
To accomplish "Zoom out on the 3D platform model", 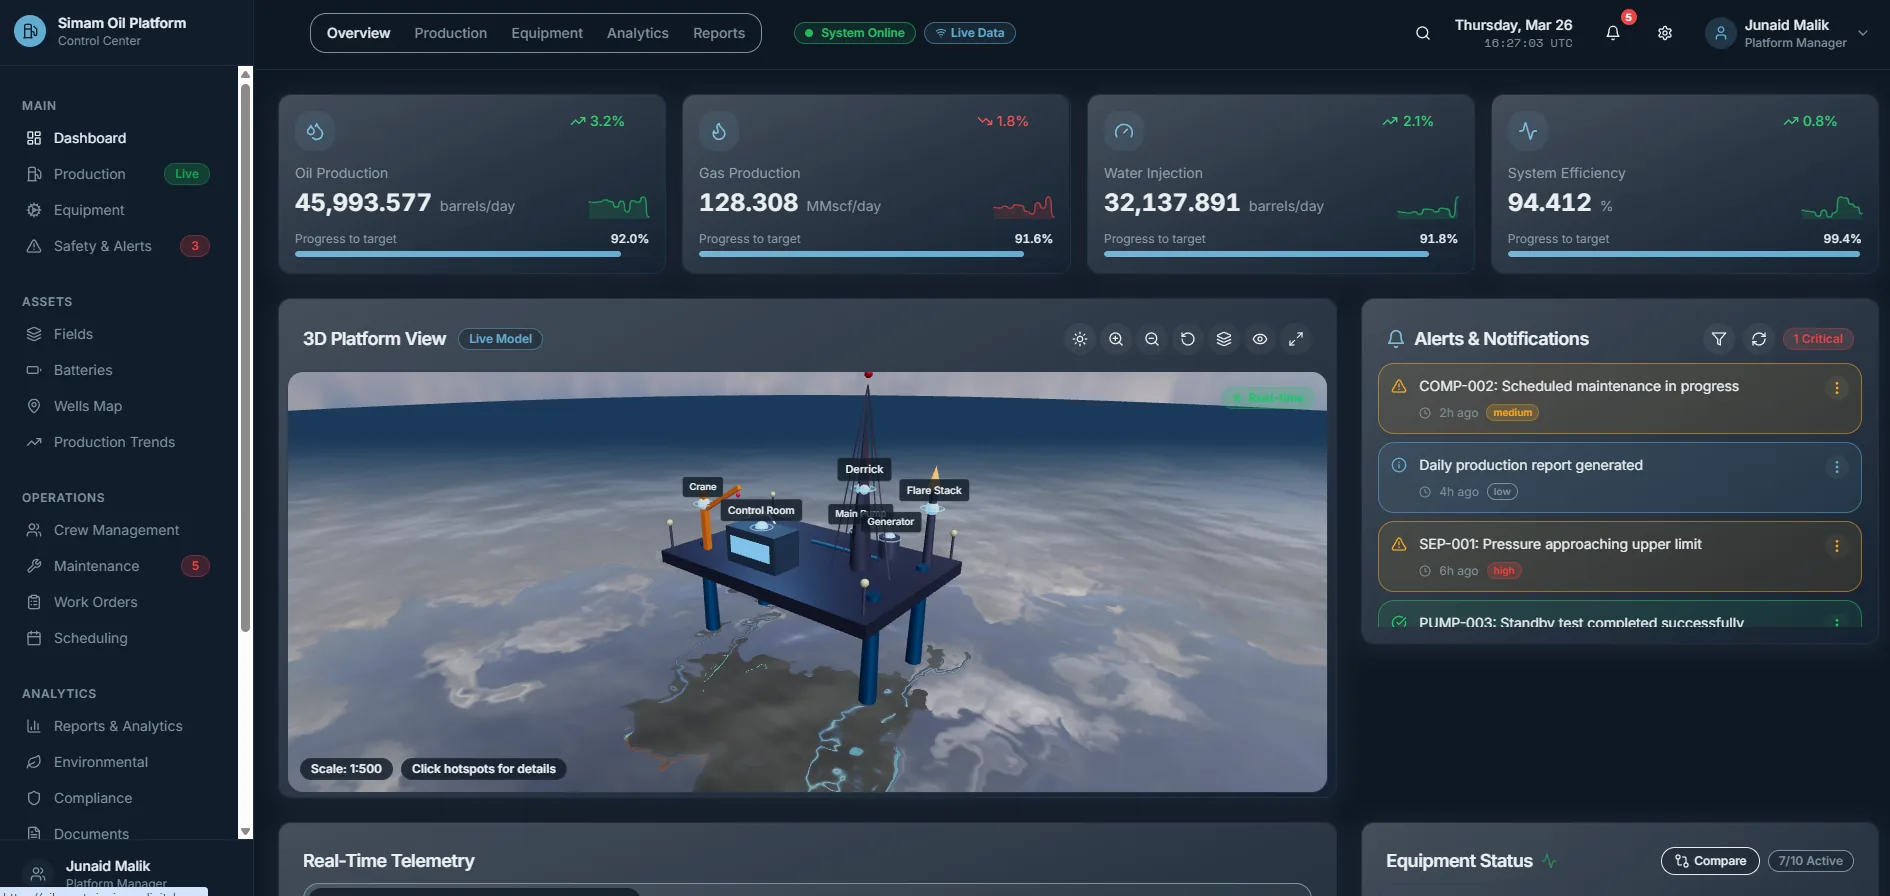I will [1152, 339].
